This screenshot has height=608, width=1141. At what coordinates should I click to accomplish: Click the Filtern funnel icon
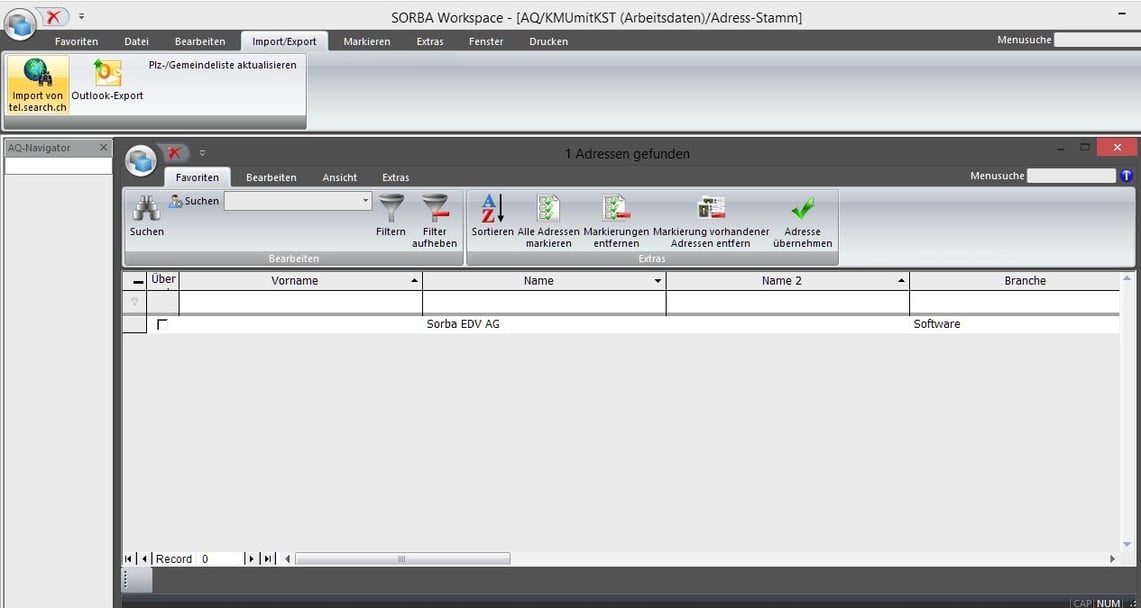point(391,208)
